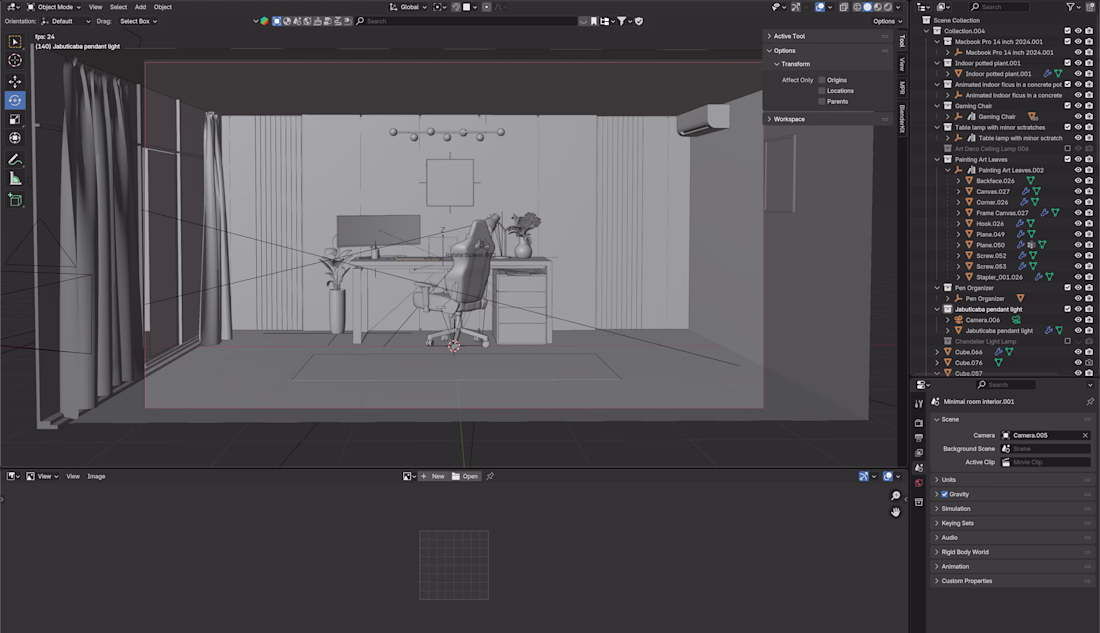Open the Drag Select Box dropdown
Viewport: 1100px width, 633px height.
[x=138, y=21]
